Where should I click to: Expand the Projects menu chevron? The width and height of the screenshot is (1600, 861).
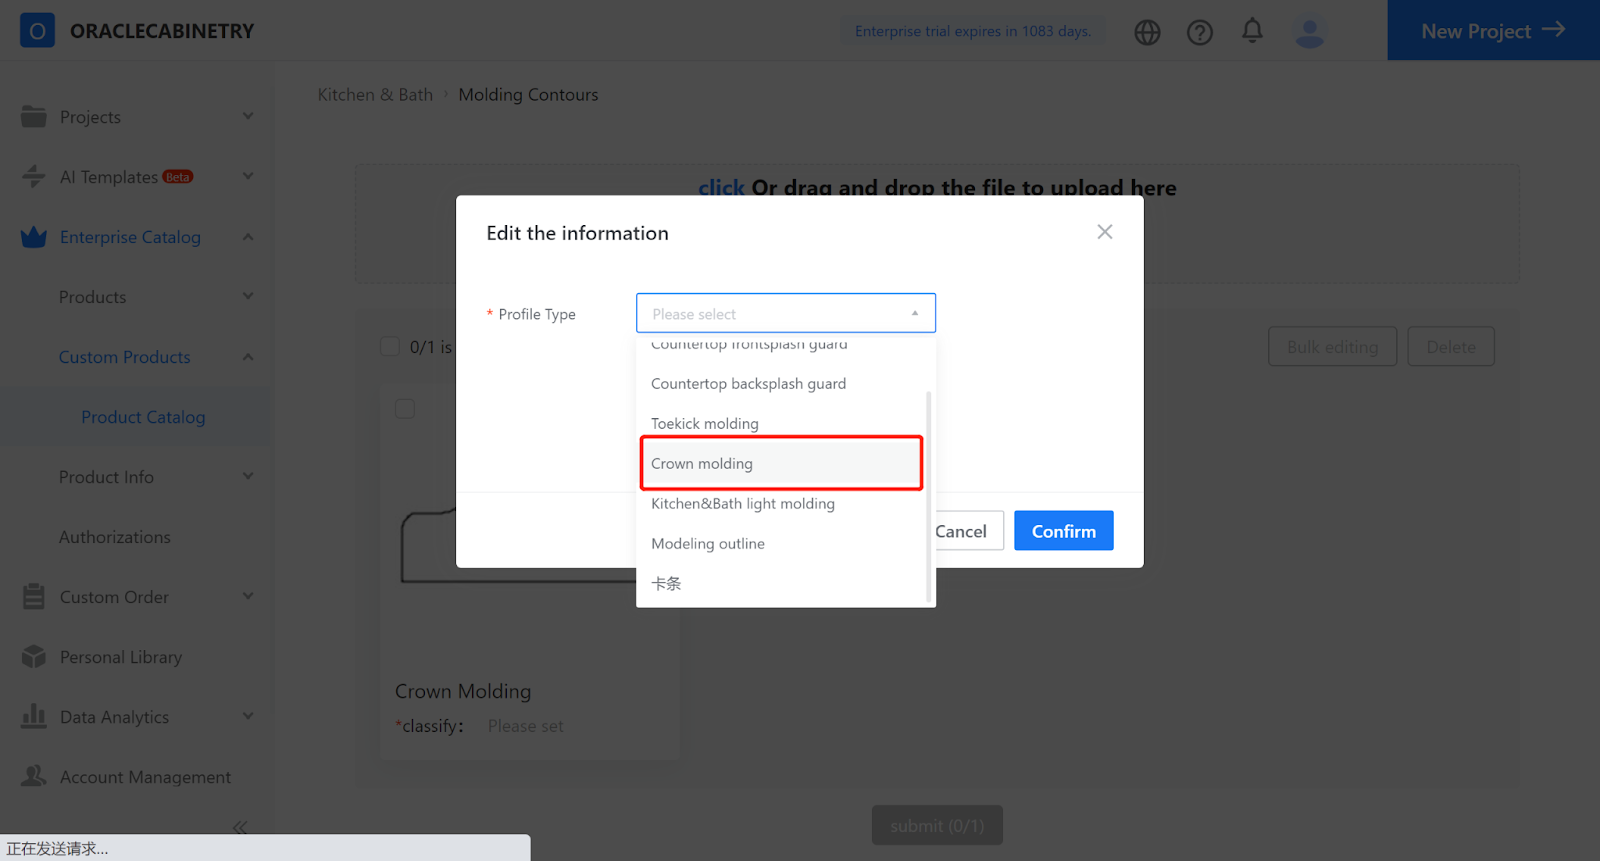point(248,116)
